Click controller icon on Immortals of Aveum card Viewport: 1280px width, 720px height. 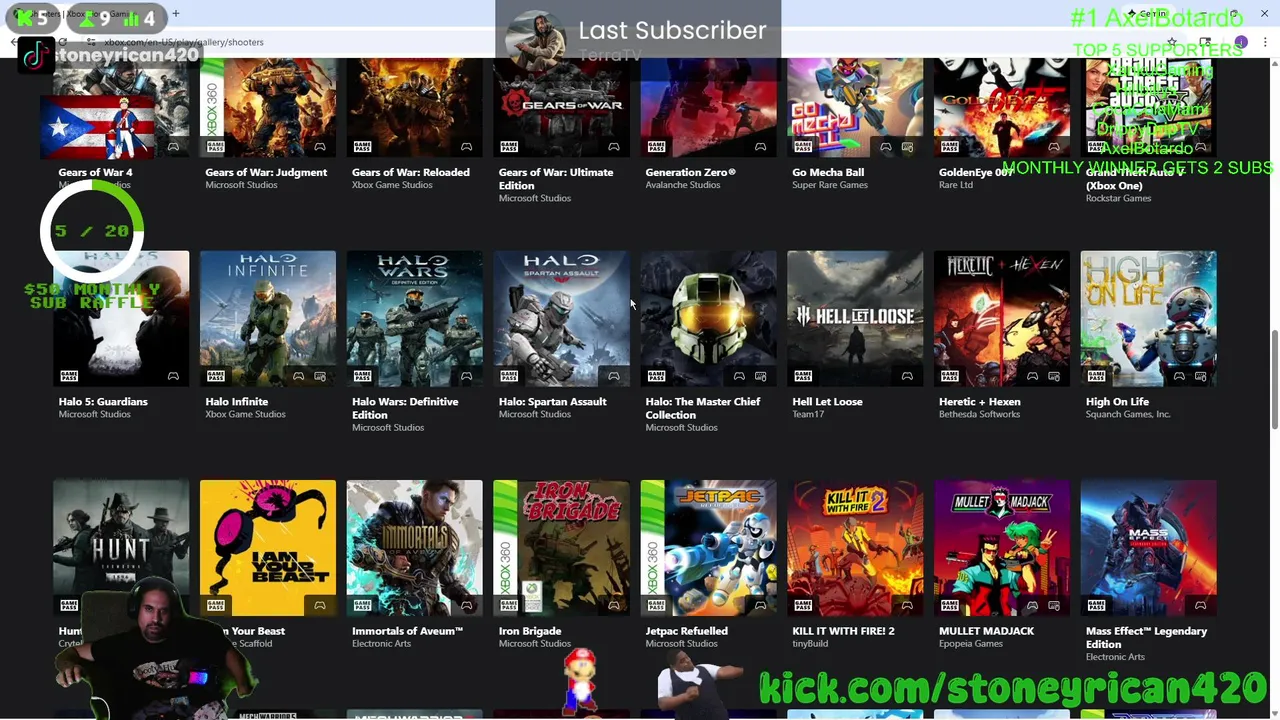[x=467, y=605]
